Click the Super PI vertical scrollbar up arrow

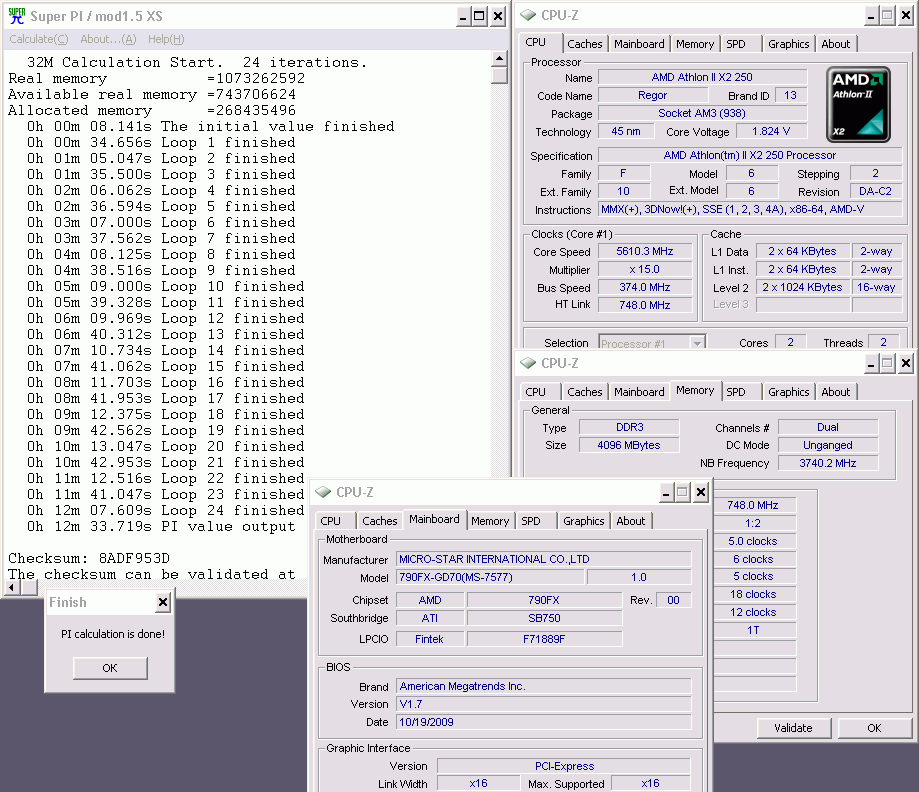[x=499, y=59]
